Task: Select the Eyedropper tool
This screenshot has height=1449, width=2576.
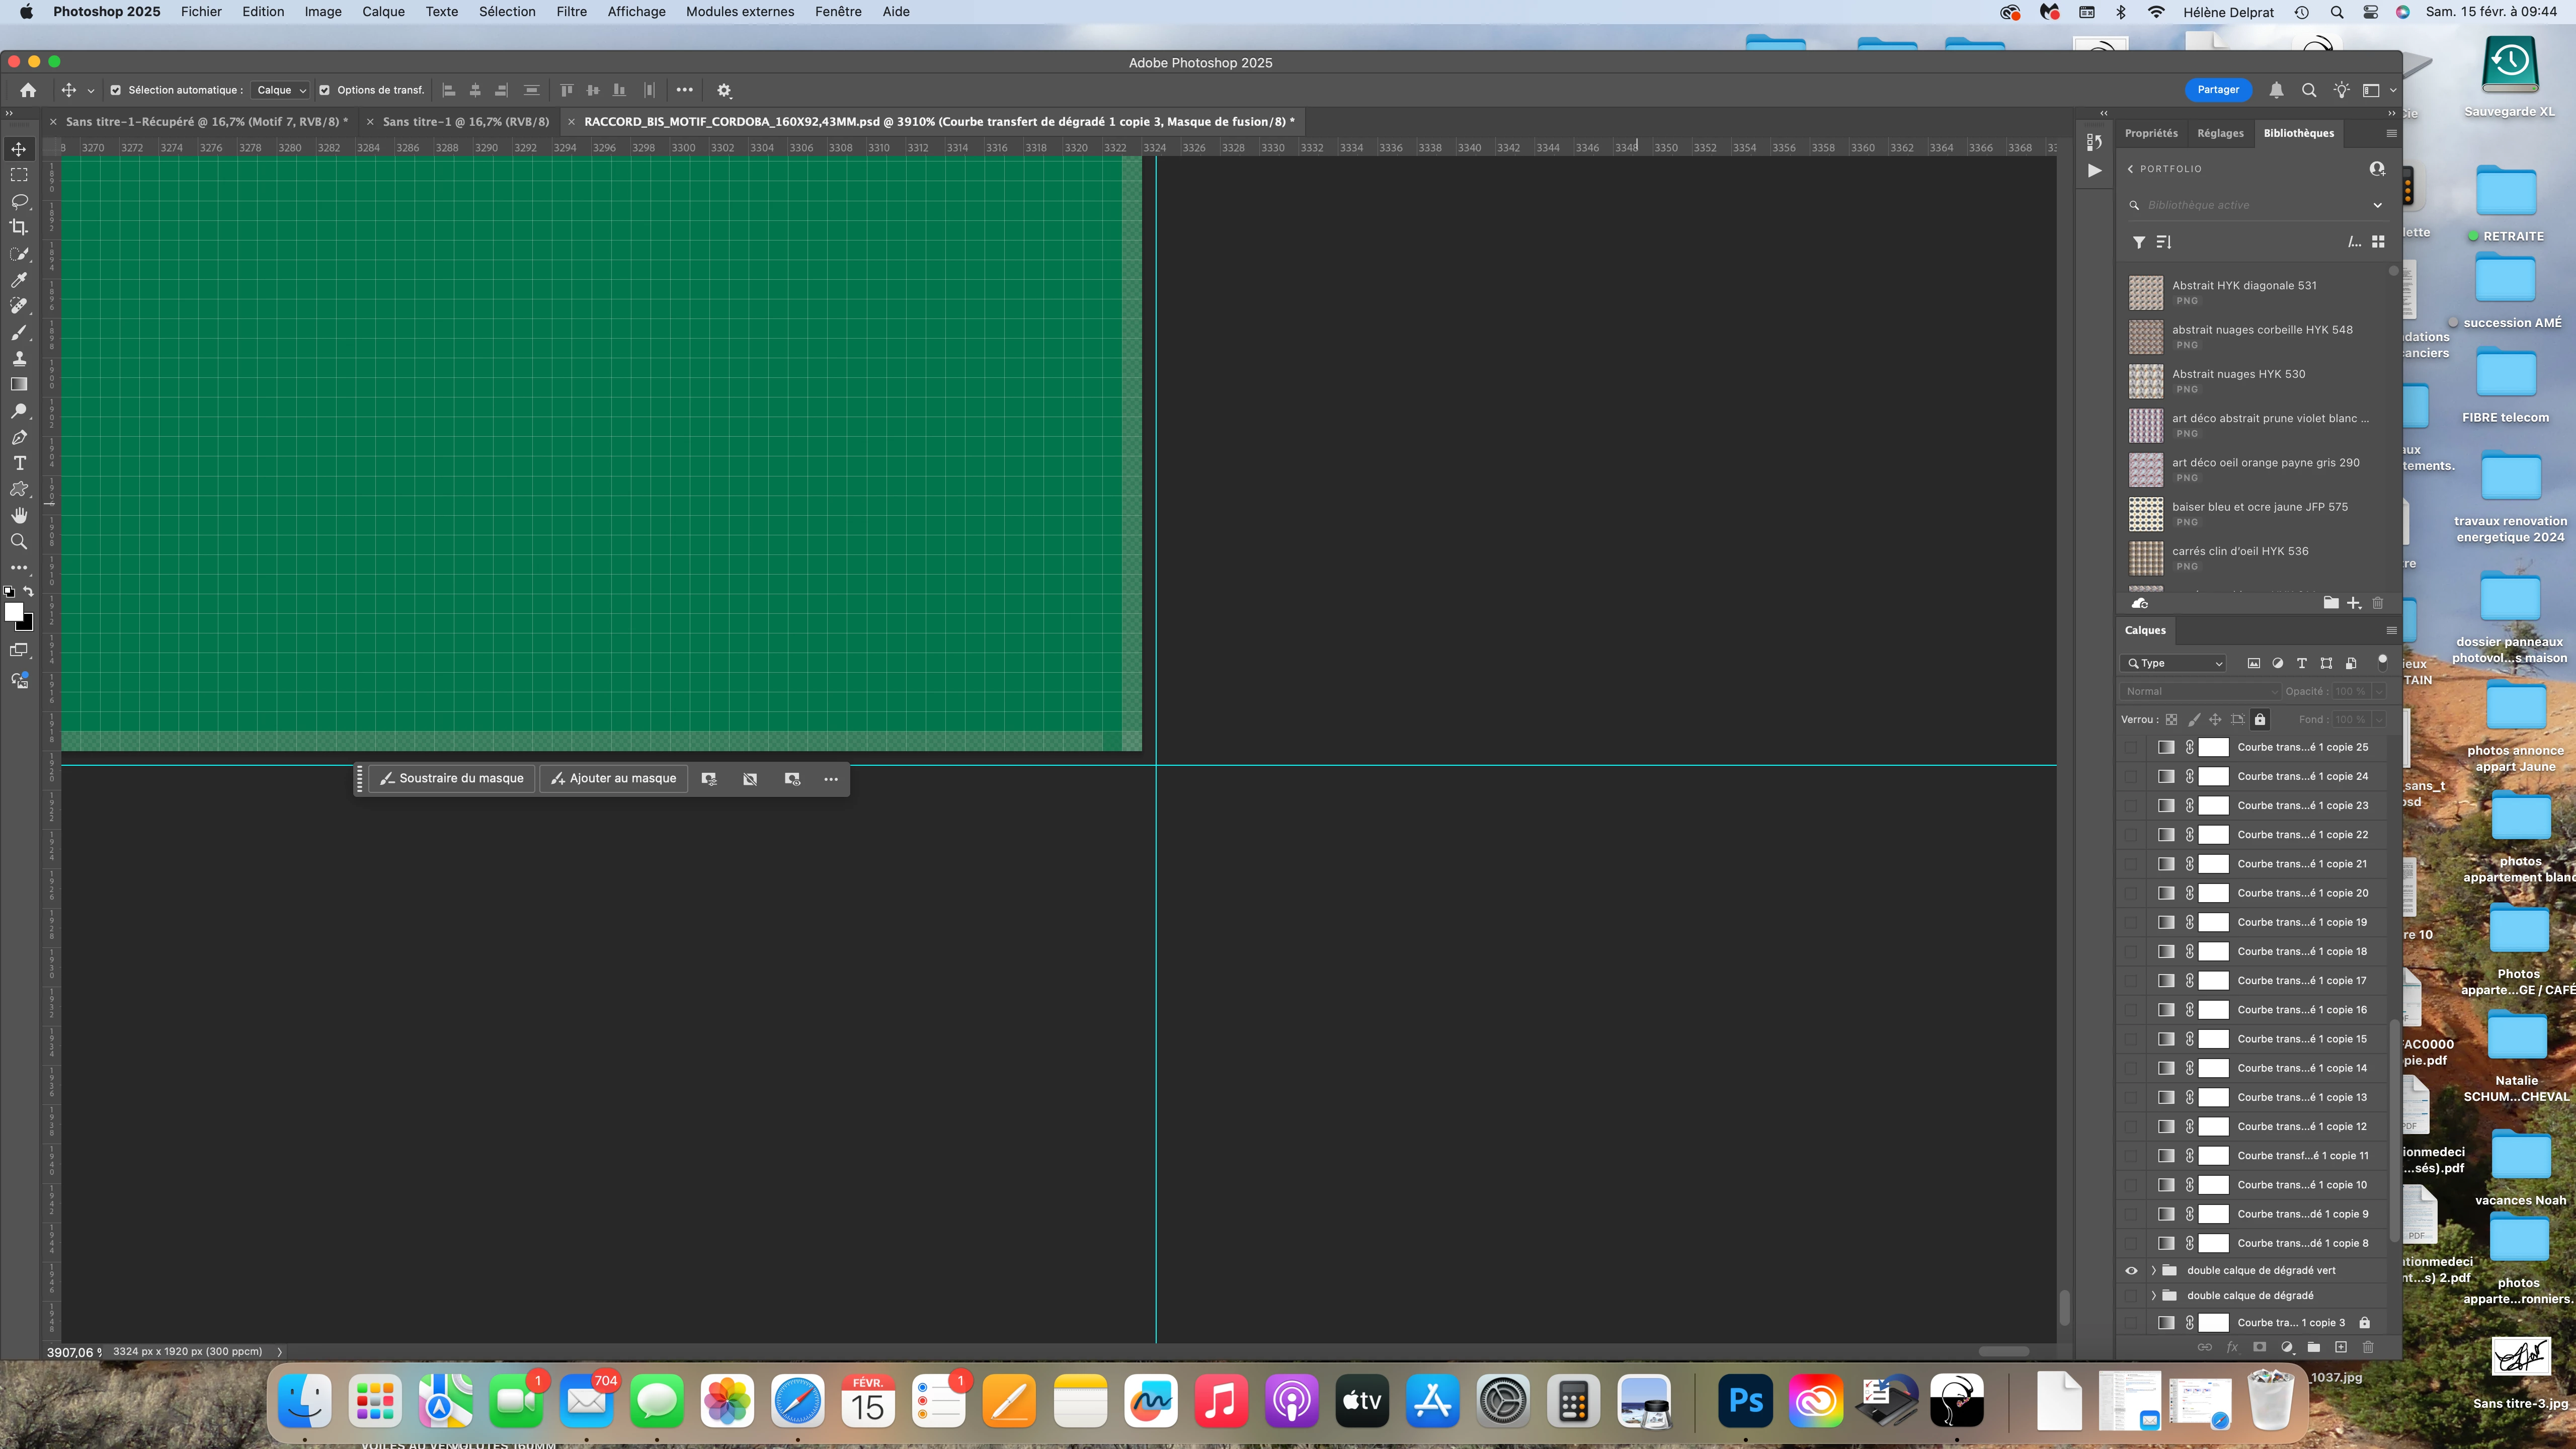Action: (19, 280)
